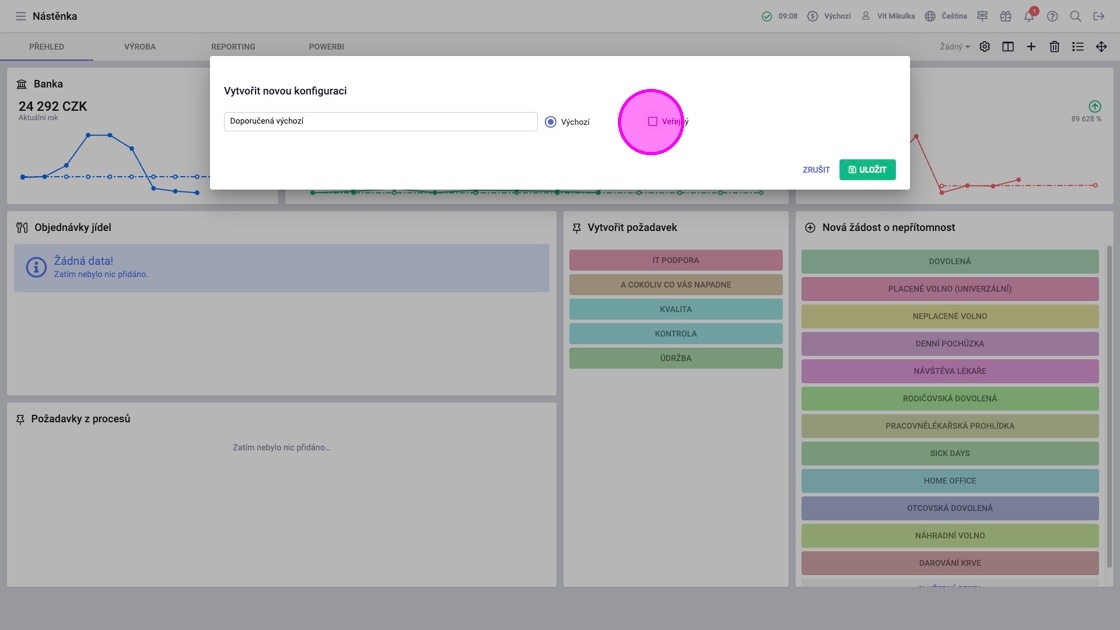The image size is (1120, 630).
Task: Click the 89 628 % percentage text
Action: click(1086, 119)
